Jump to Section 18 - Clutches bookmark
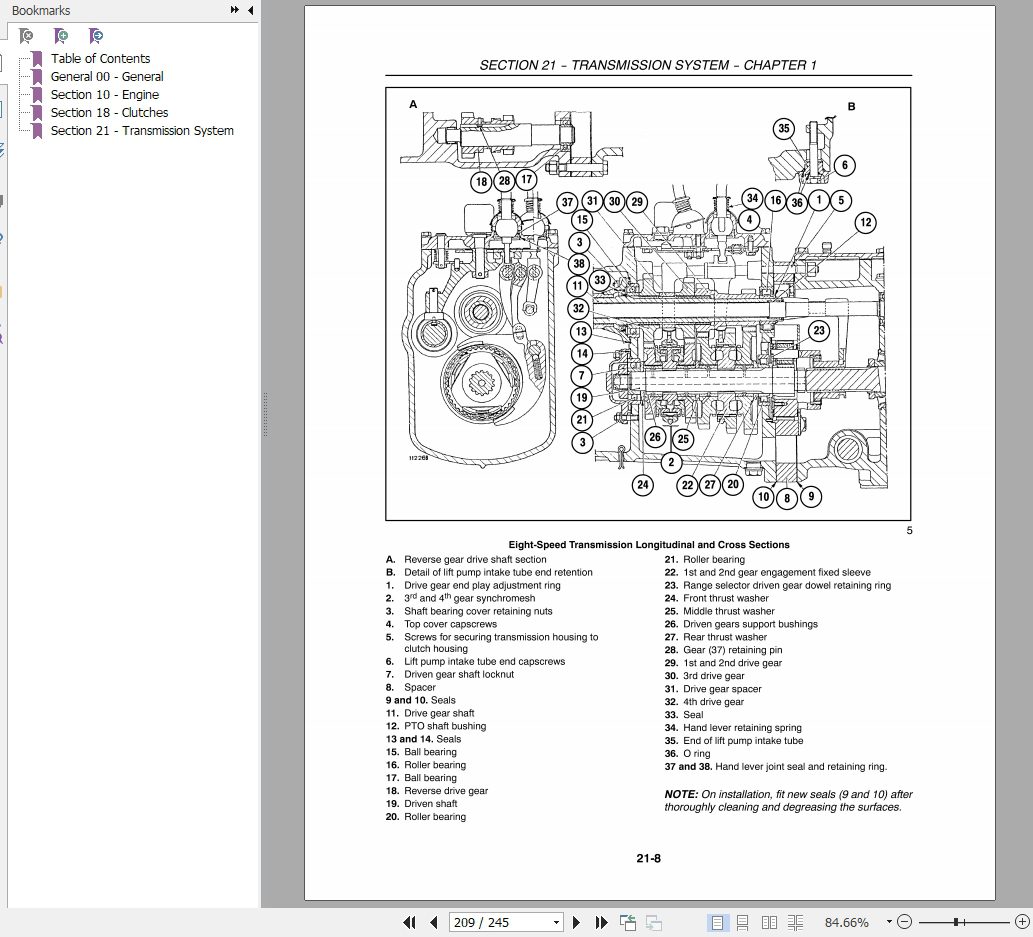The width and height of the screenshot is (1033, 937). tap(109, 113)
